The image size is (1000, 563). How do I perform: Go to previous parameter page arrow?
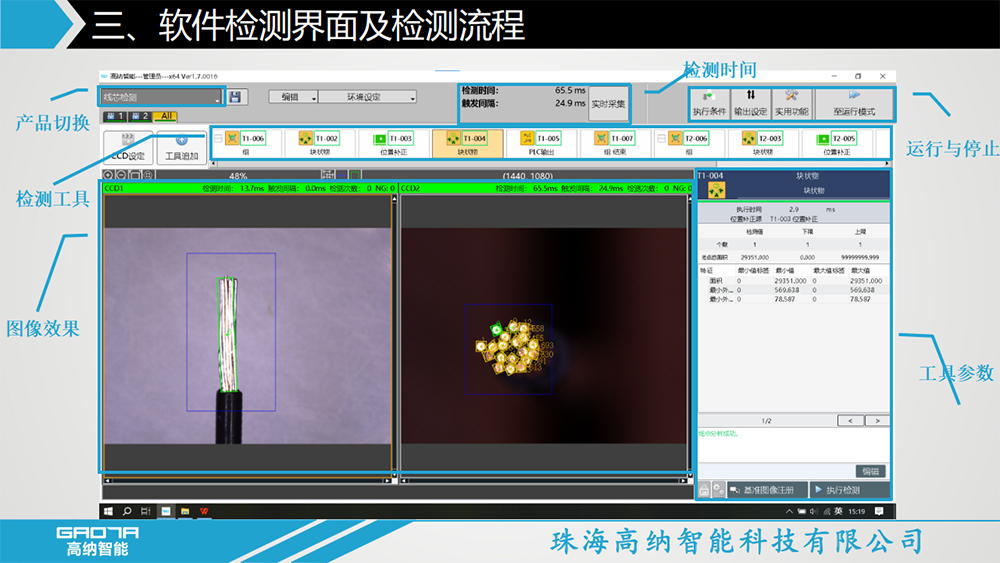click(850, 421)
